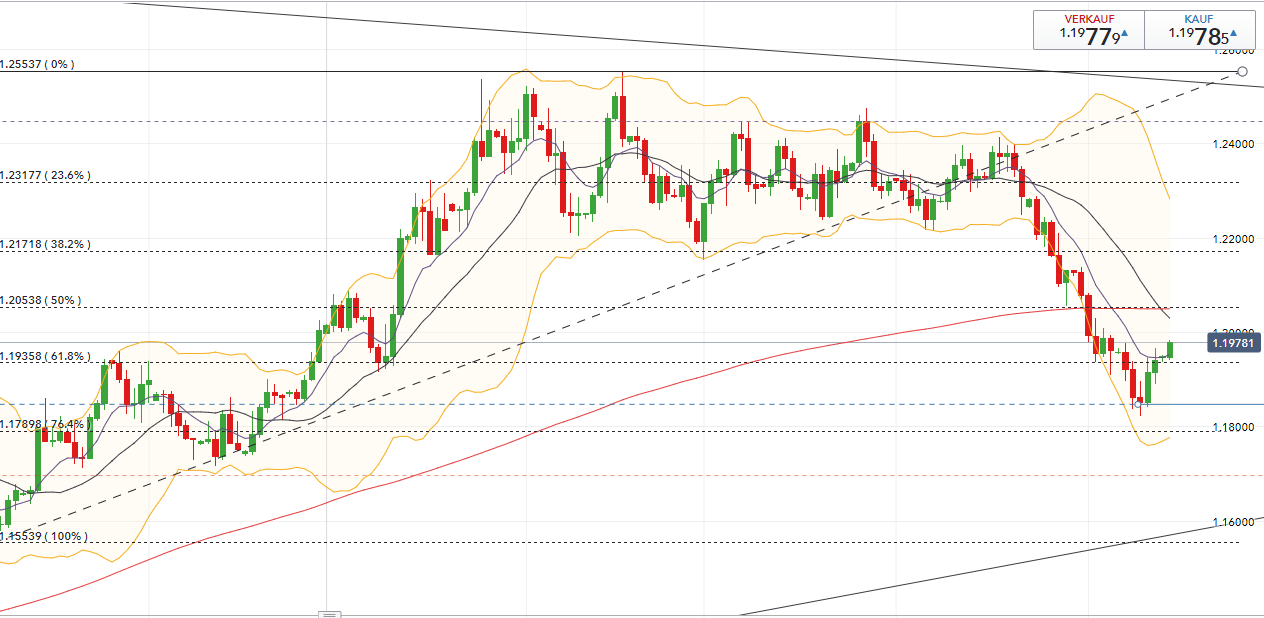Click the current price tag 1.19781
1264x618 pixels.
(x=1235, y=343)
